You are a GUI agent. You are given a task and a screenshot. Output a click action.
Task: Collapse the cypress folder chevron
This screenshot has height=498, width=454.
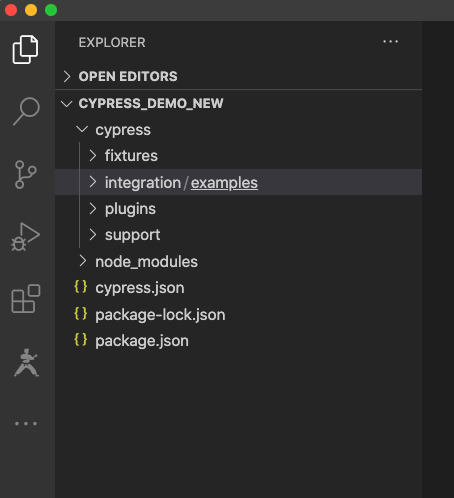pos(82,129)
